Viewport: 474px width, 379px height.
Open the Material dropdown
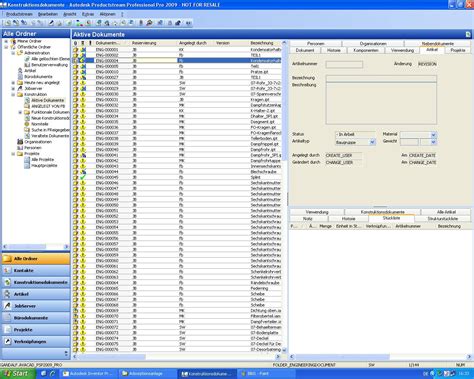click(433, 135)
